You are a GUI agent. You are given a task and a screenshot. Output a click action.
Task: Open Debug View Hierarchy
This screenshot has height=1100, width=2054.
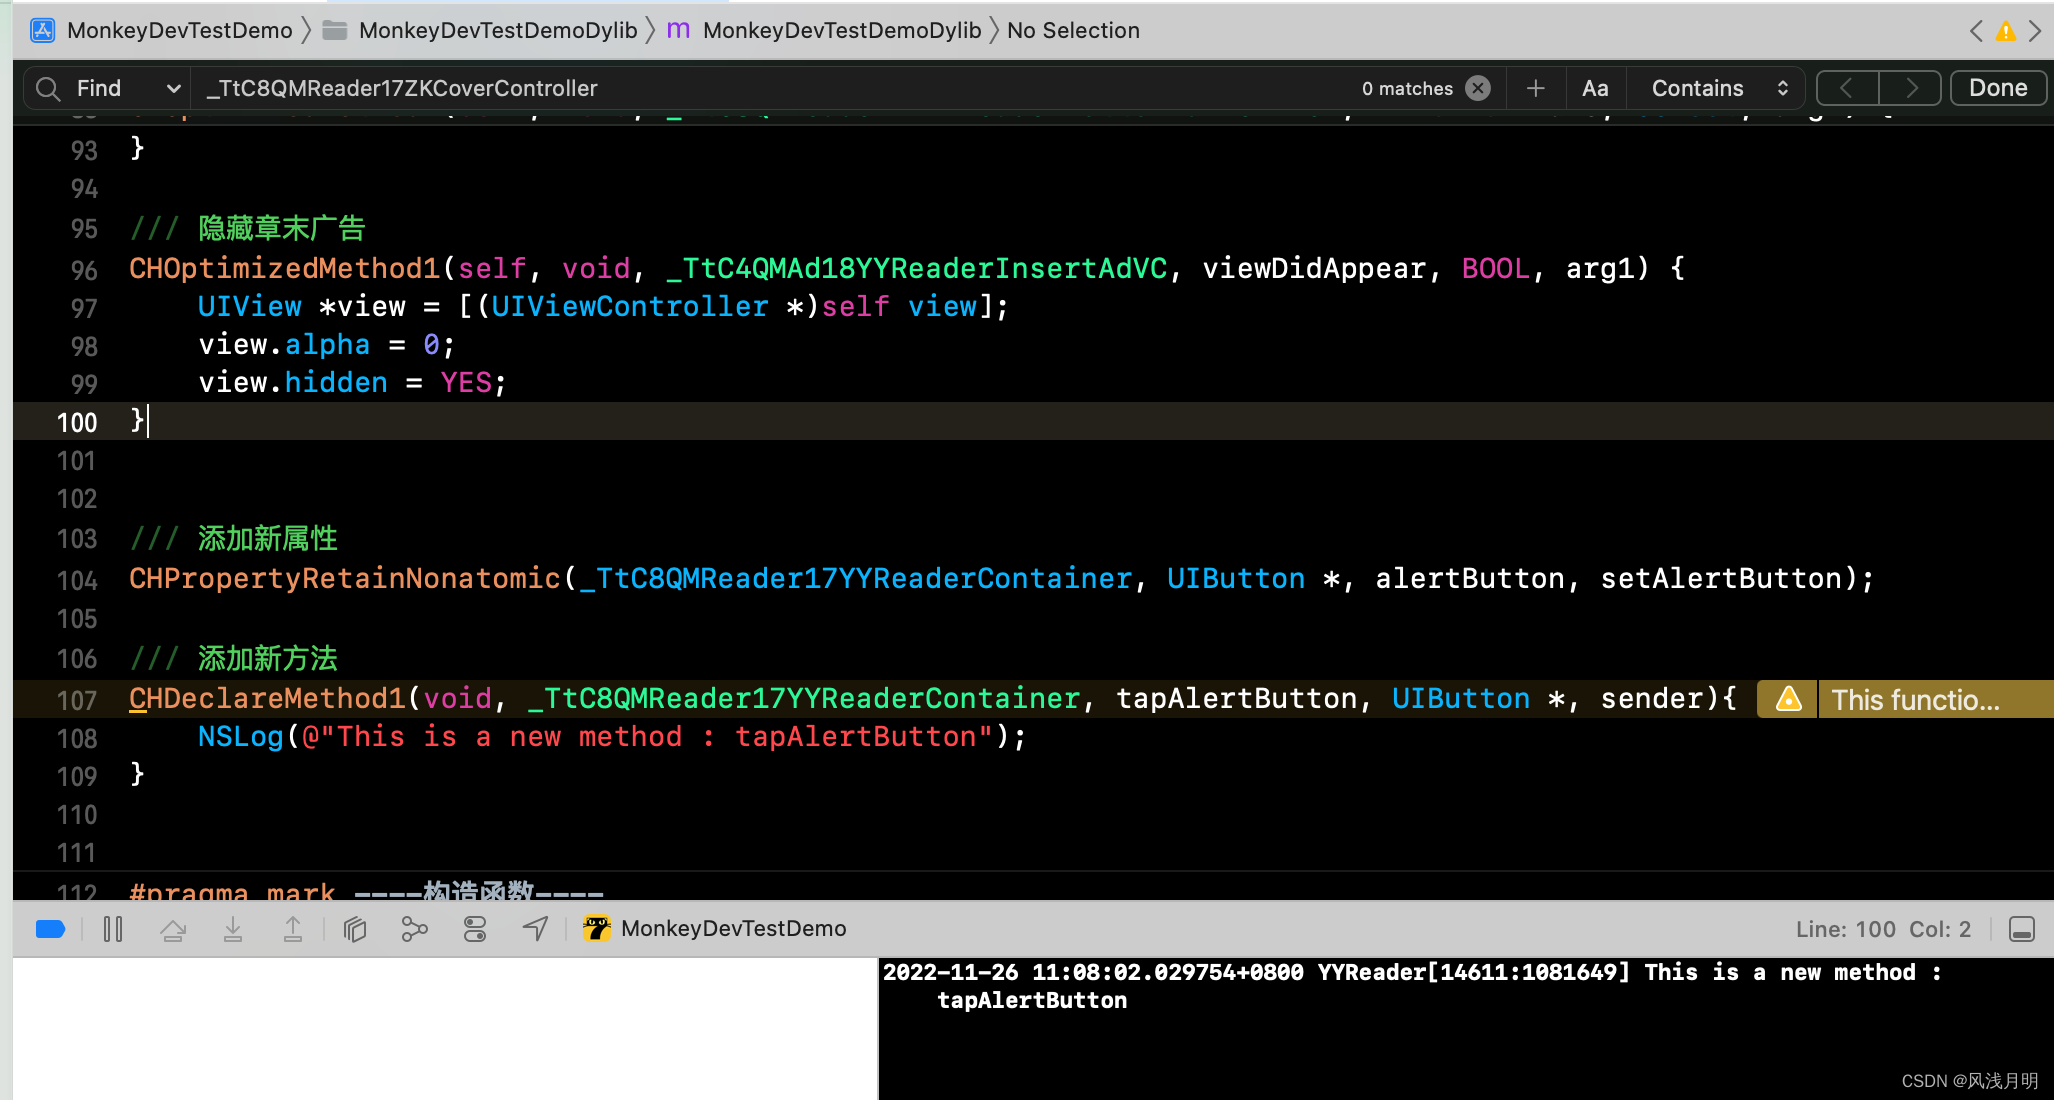coord(355,929)
